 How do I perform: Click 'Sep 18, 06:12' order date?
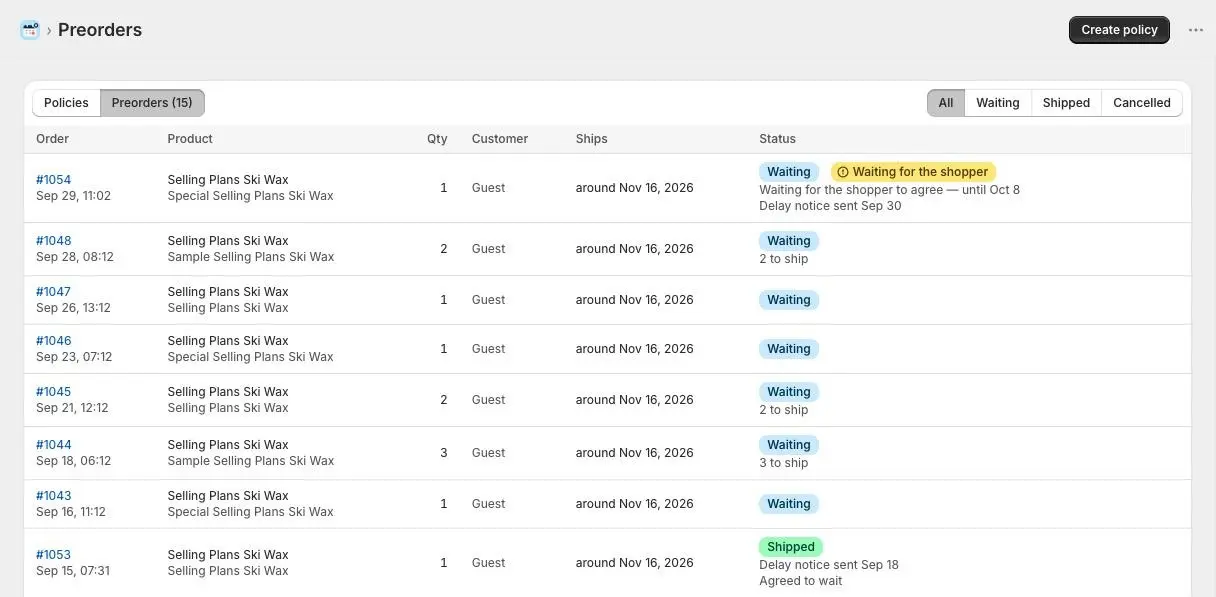coord(74,461)
